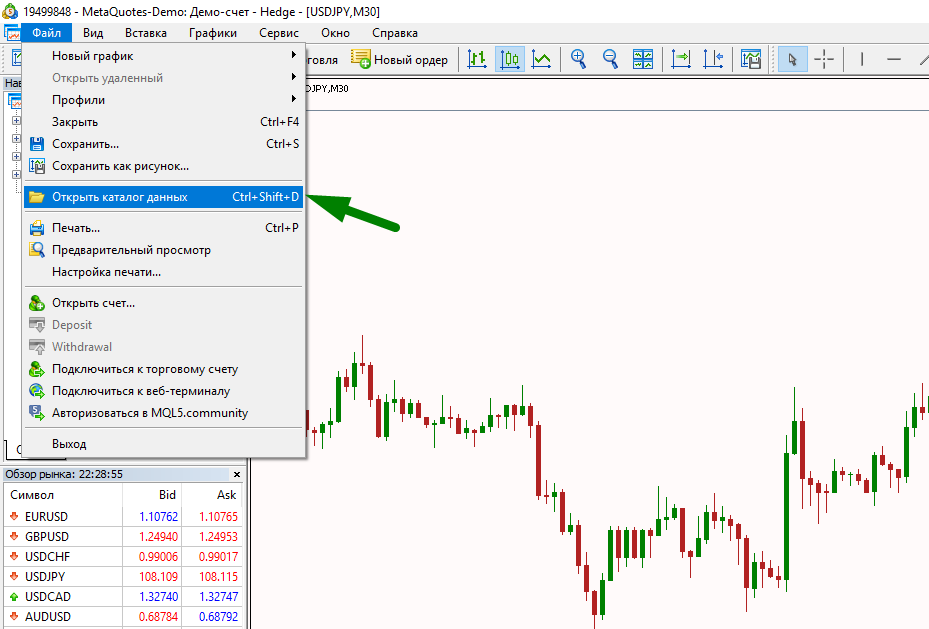Select the crosshair tool

(824, 59)
